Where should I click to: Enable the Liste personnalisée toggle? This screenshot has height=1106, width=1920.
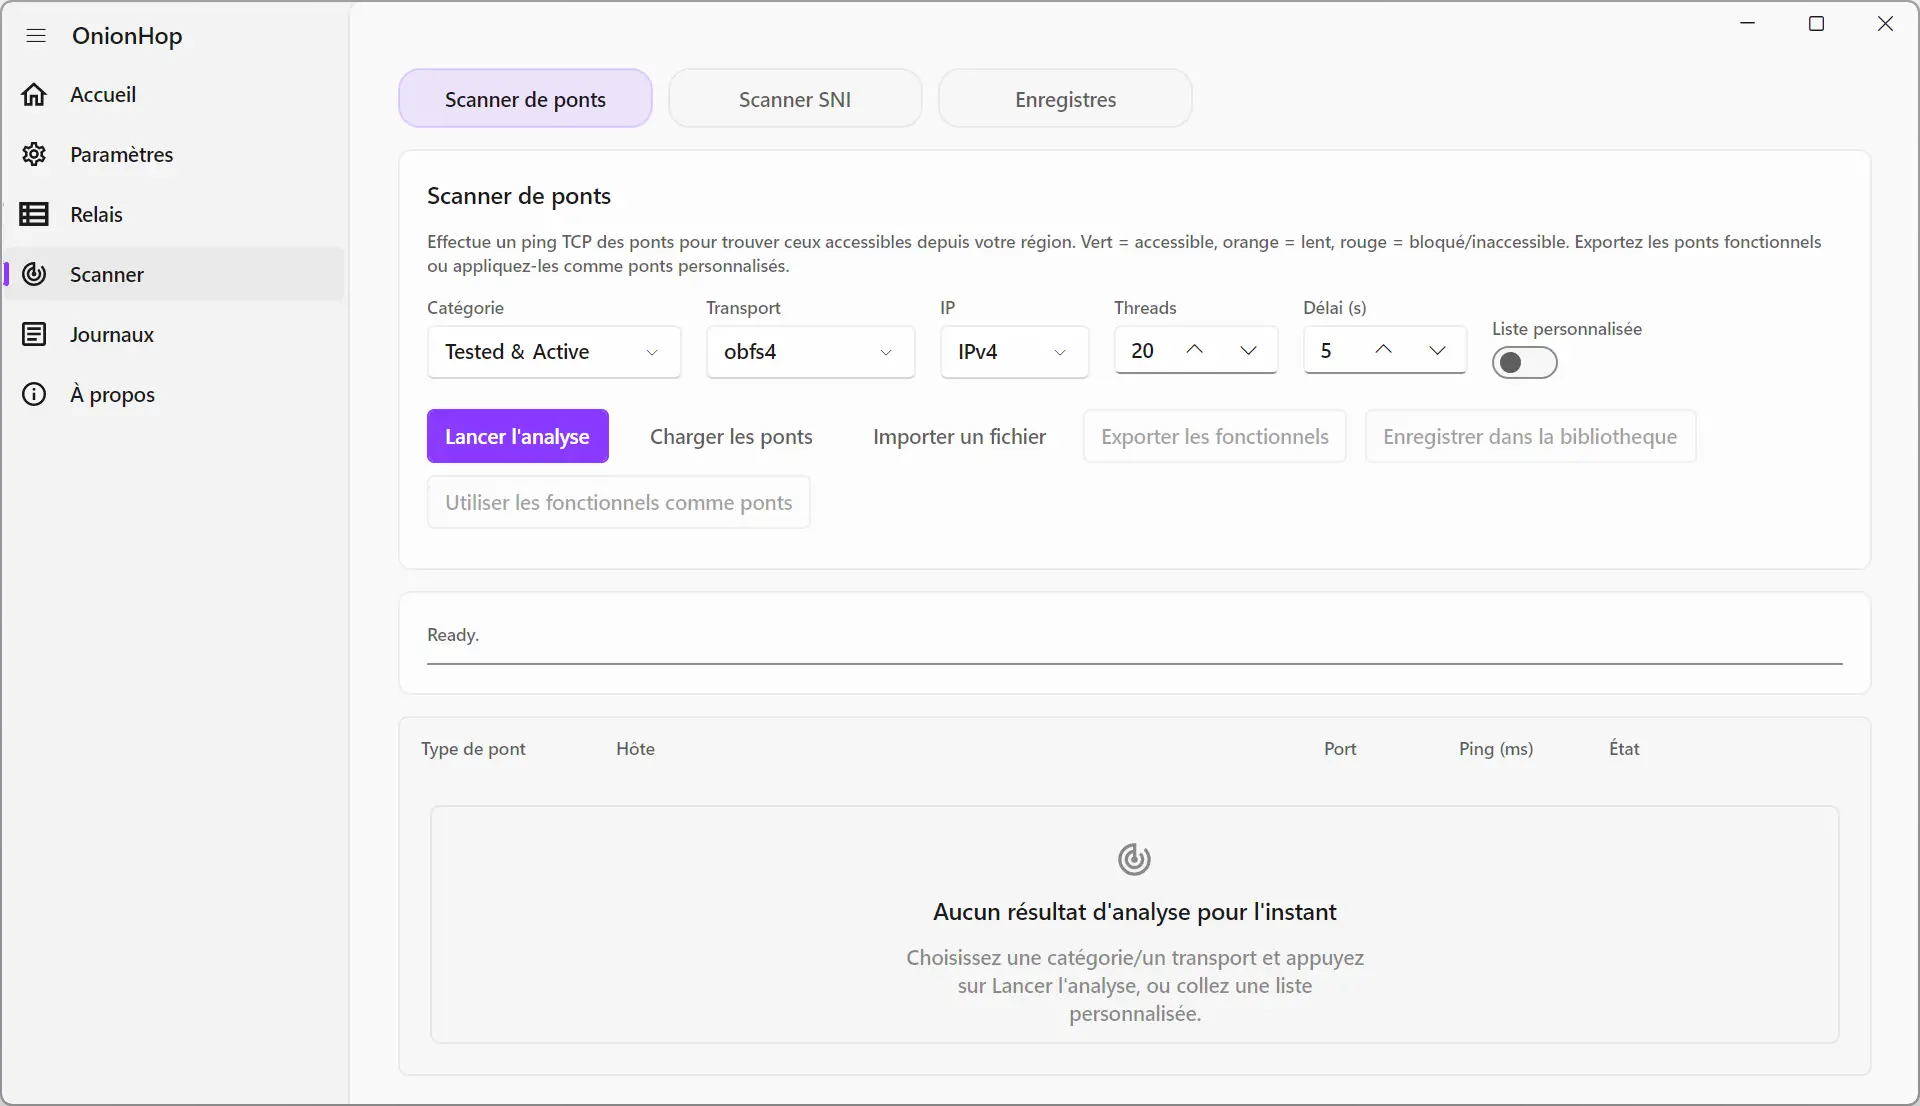point(1524,362)
